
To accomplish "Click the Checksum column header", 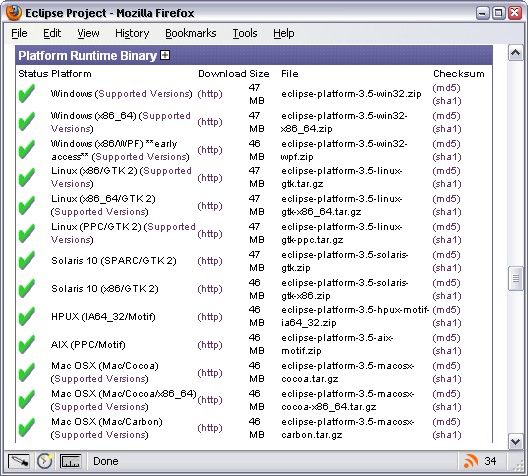I will point(459,74).
